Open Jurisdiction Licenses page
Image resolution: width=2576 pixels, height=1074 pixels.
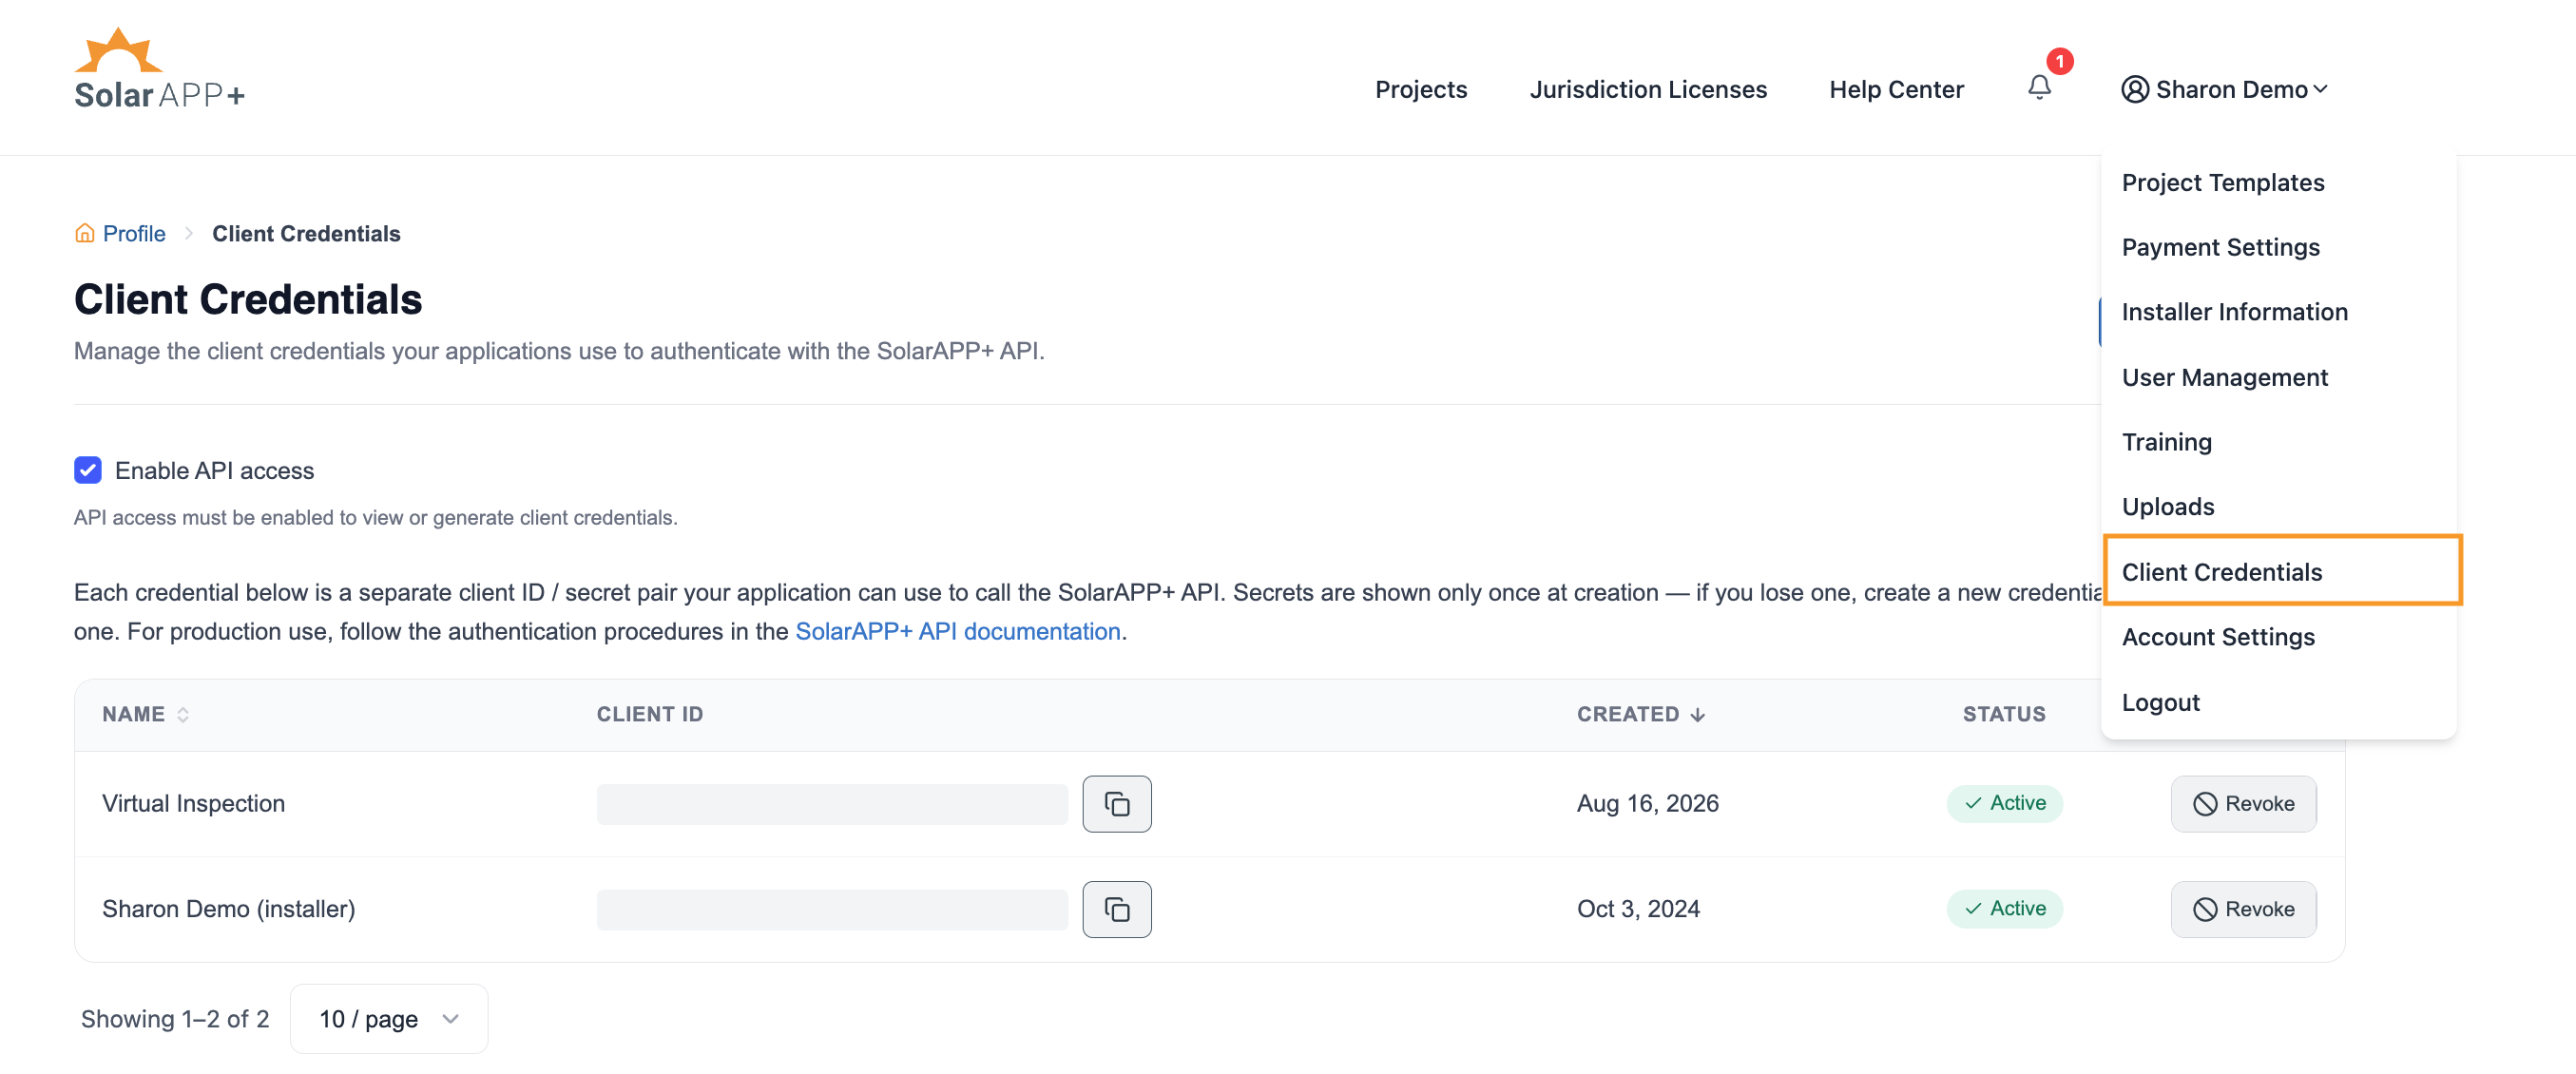(1648, 89)
